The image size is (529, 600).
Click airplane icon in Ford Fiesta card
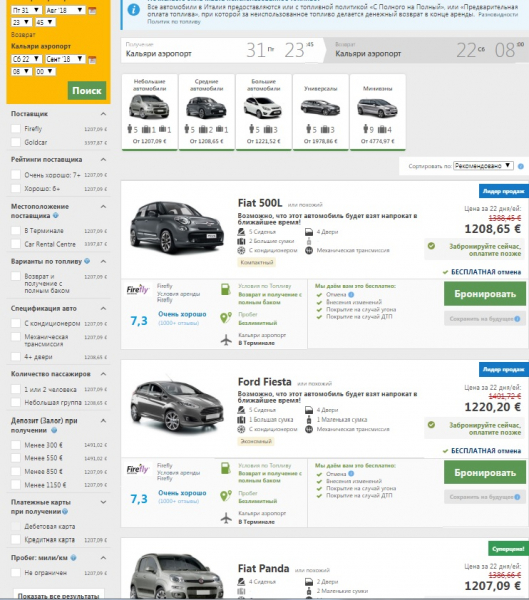[226, 518]
